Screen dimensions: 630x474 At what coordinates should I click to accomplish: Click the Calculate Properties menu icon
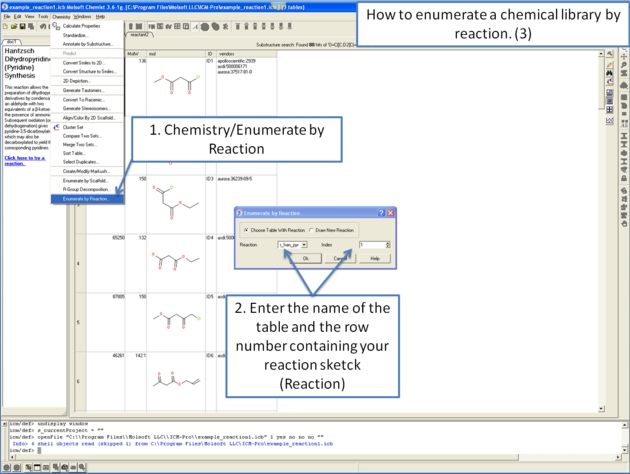click(x=55, y=26)
